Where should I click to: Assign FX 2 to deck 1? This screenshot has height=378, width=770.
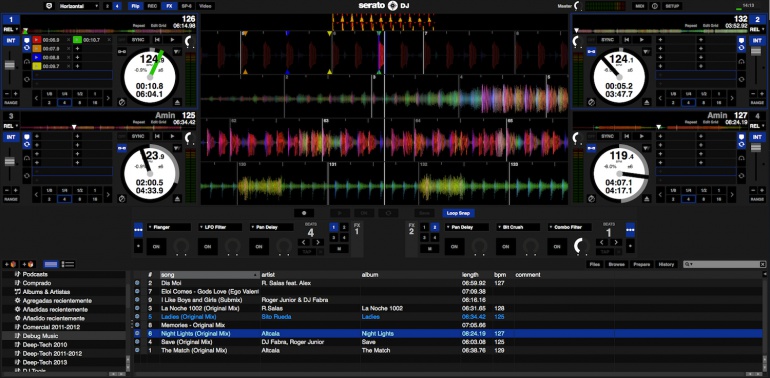point(424,227)
